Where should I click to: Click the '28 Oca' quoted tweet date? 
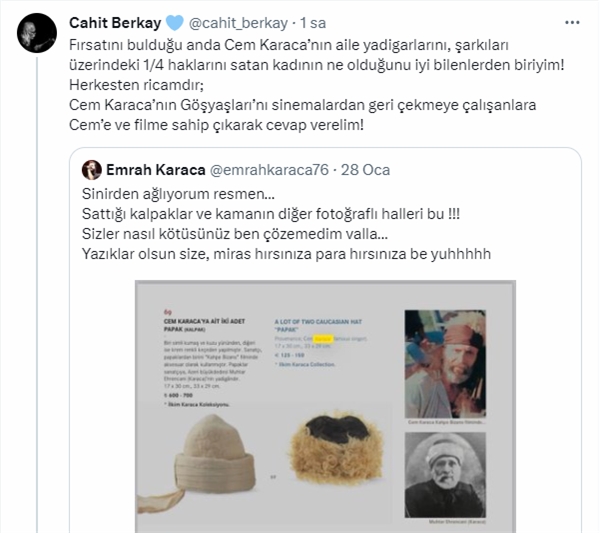[365, 170]
